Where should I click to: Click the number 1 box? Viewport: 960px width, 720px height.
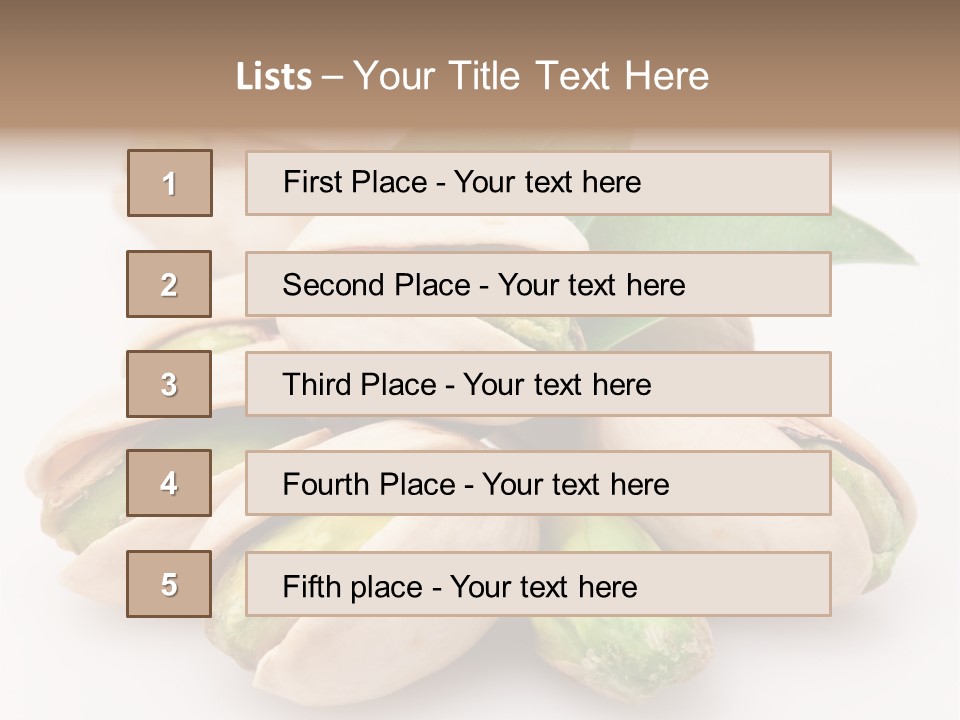170,183
